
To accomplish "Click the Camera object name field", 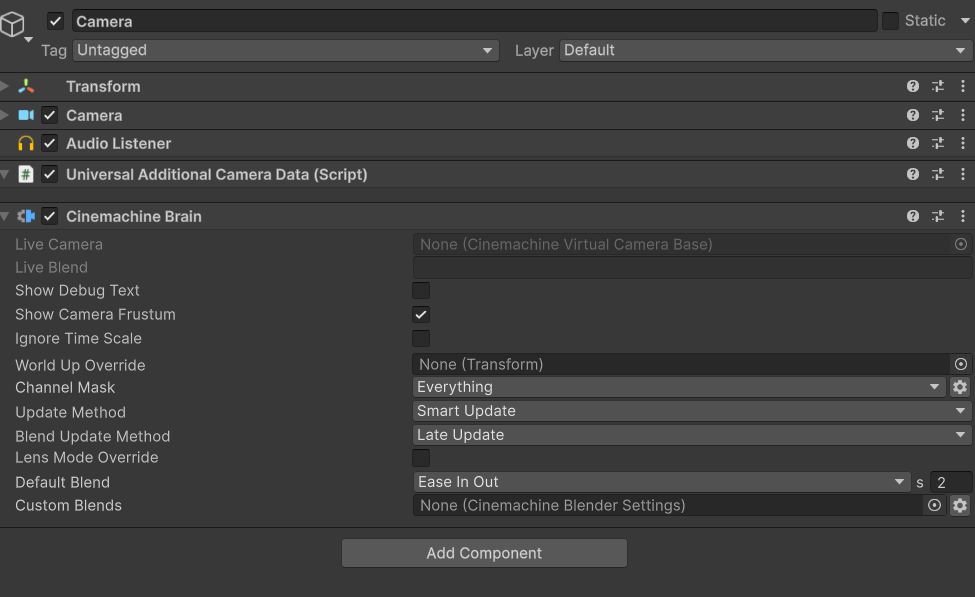I will pos(474,21).
